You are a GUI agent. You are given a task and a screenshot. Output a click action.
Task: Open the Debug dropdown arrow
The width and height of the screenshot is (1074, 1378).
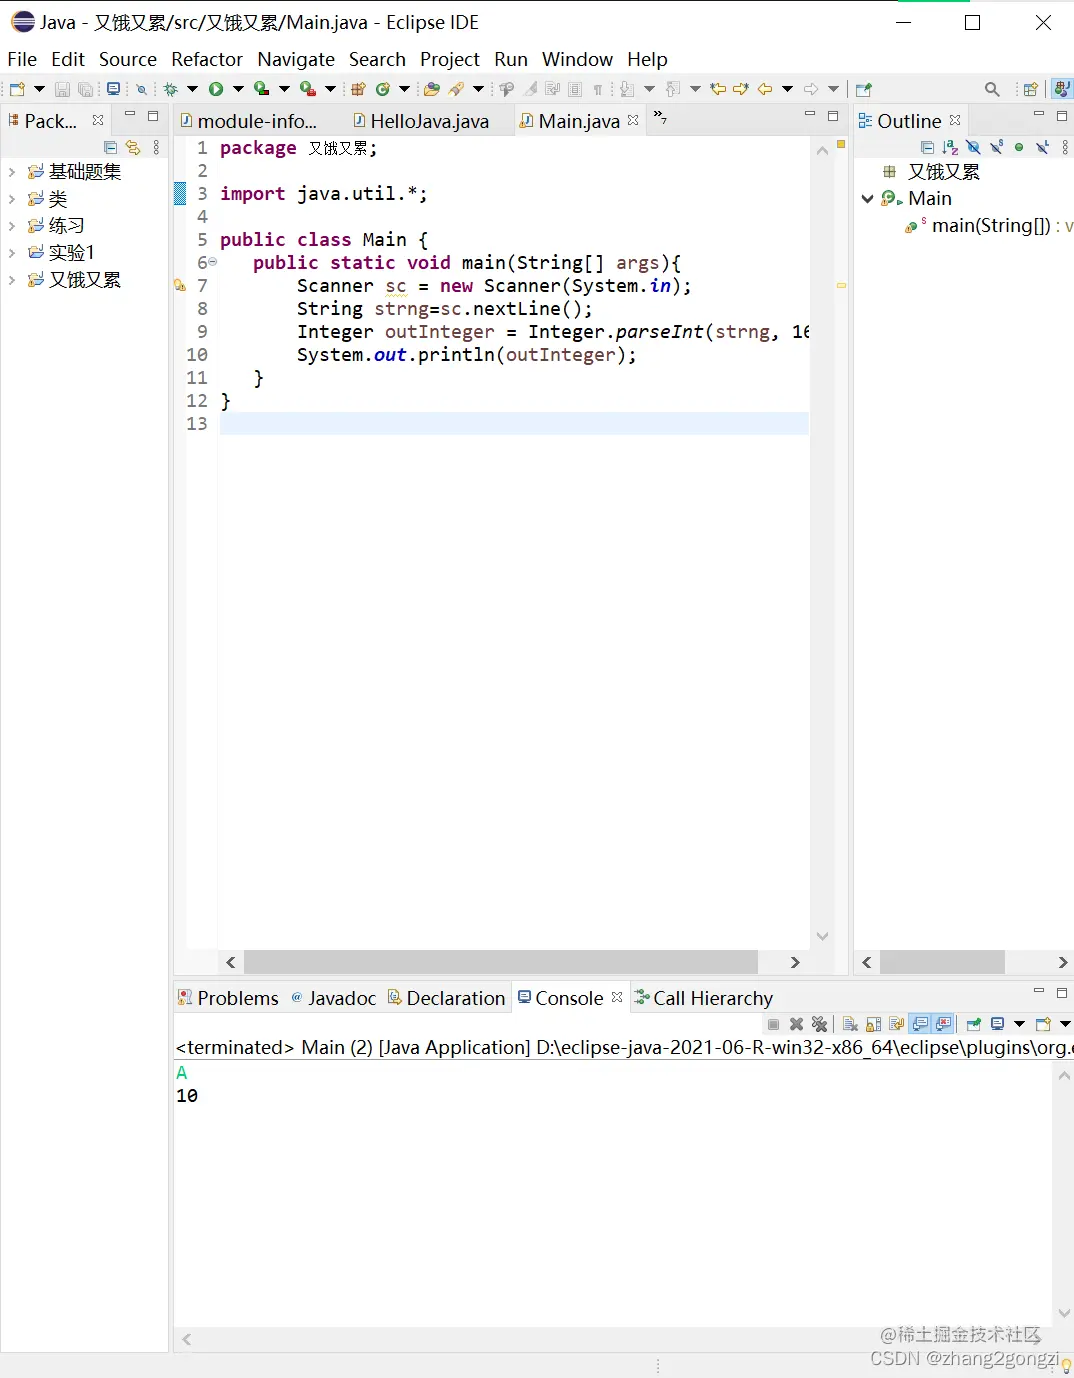click(192, 89)
